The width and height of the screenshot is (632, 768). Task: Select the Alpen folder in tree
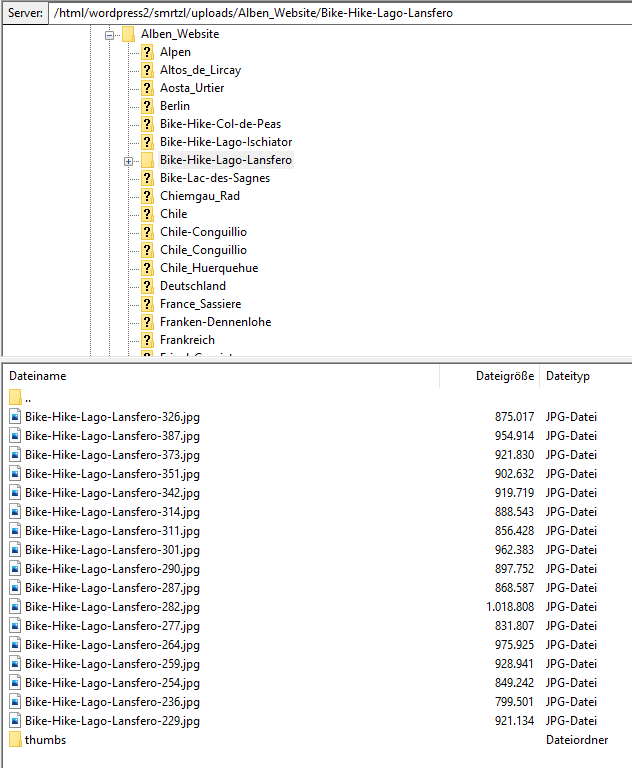click(175, 52)
